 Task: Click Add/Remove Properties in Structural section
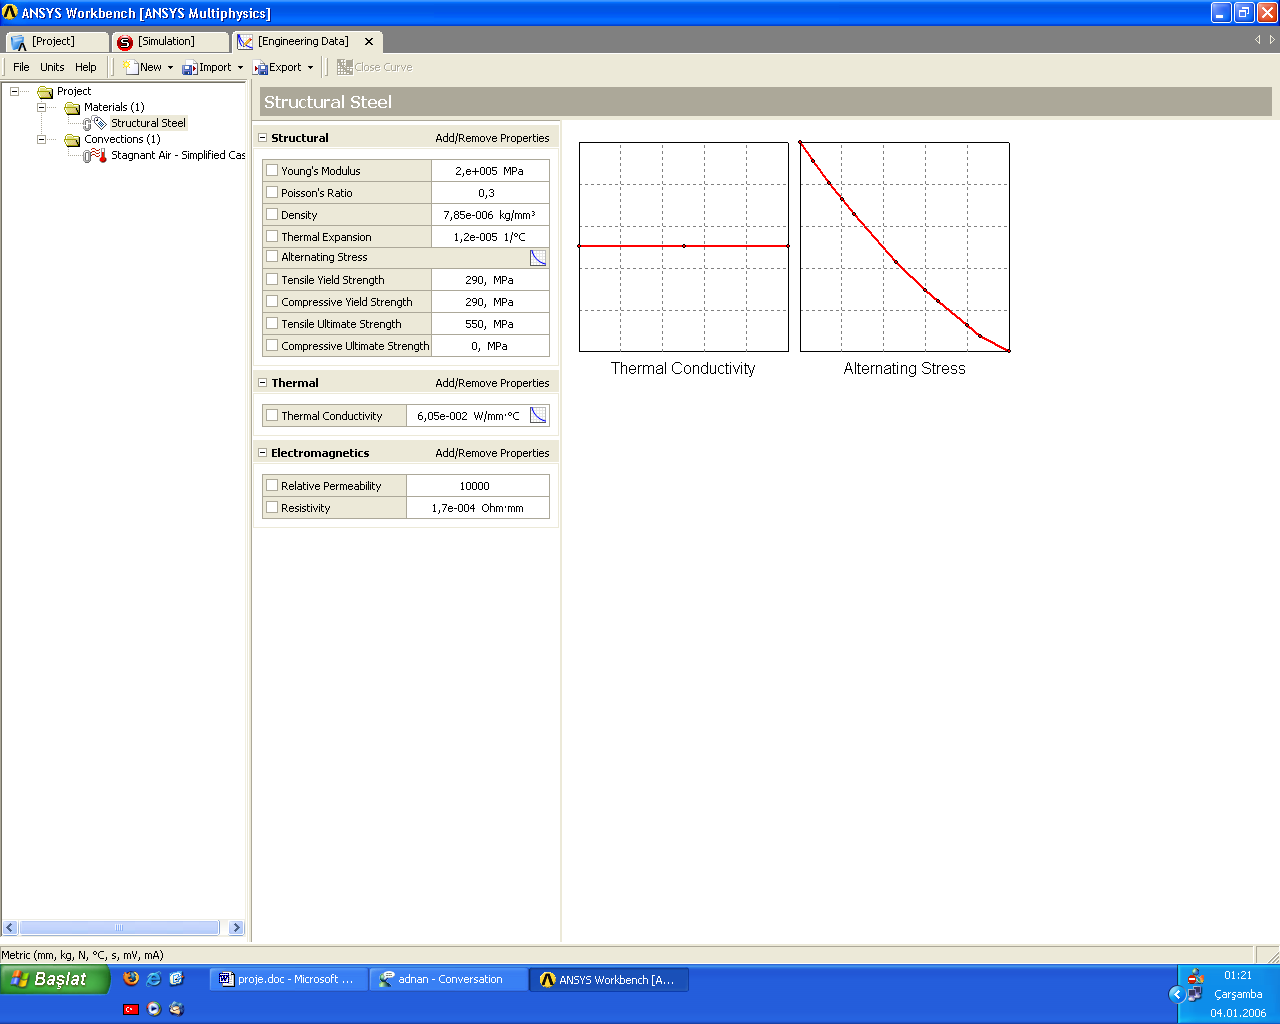[492, 138]
